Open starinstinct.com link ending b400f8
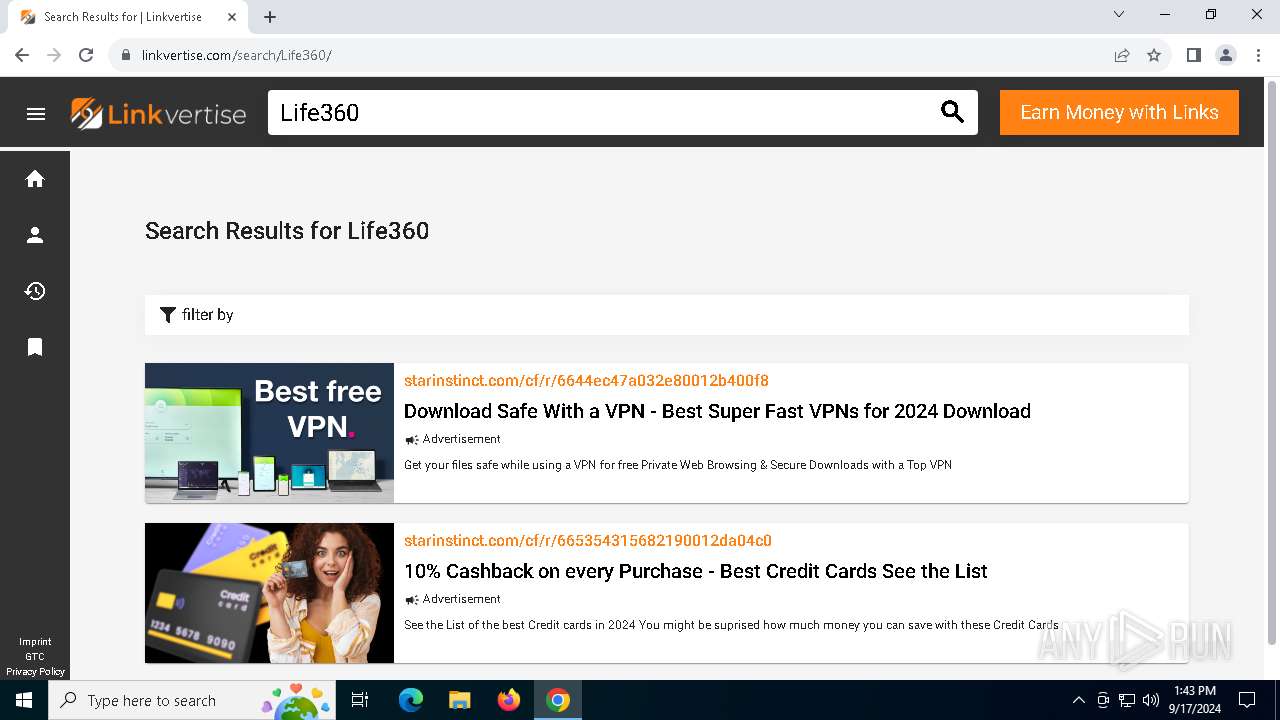Screen dimensions: 1280x720 point(586,381)
